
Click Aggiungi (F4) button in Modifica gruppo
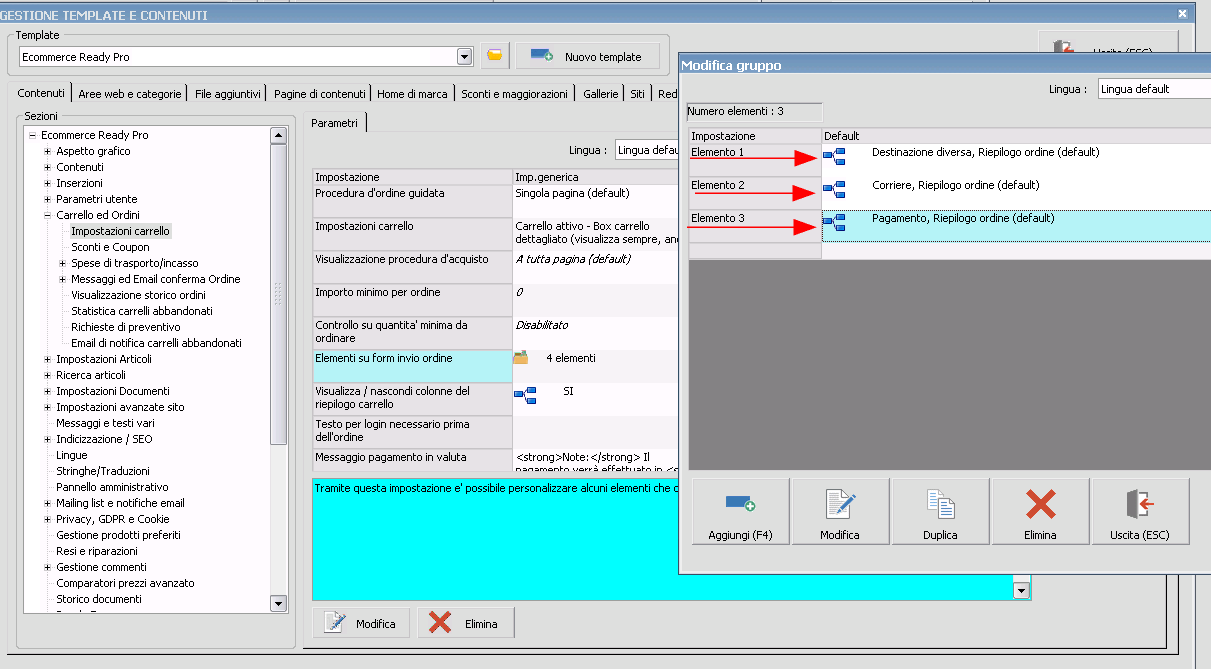coord(740,511)
